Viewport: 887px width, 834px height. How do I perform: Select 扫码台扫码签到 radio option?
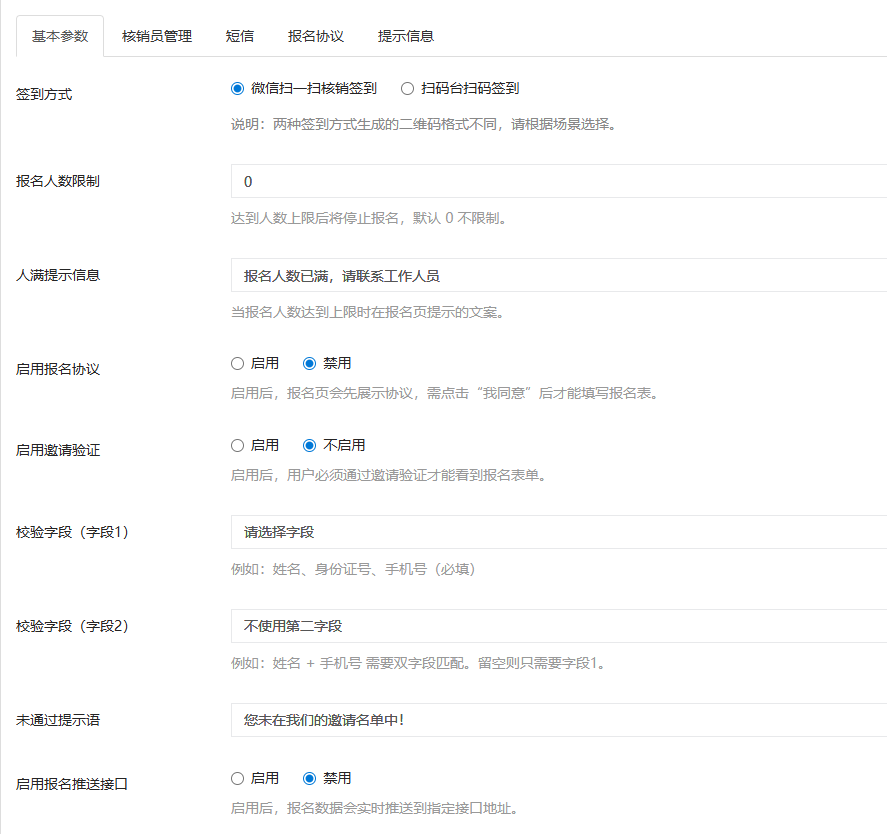pyautogui.click(x=407, y=88)
